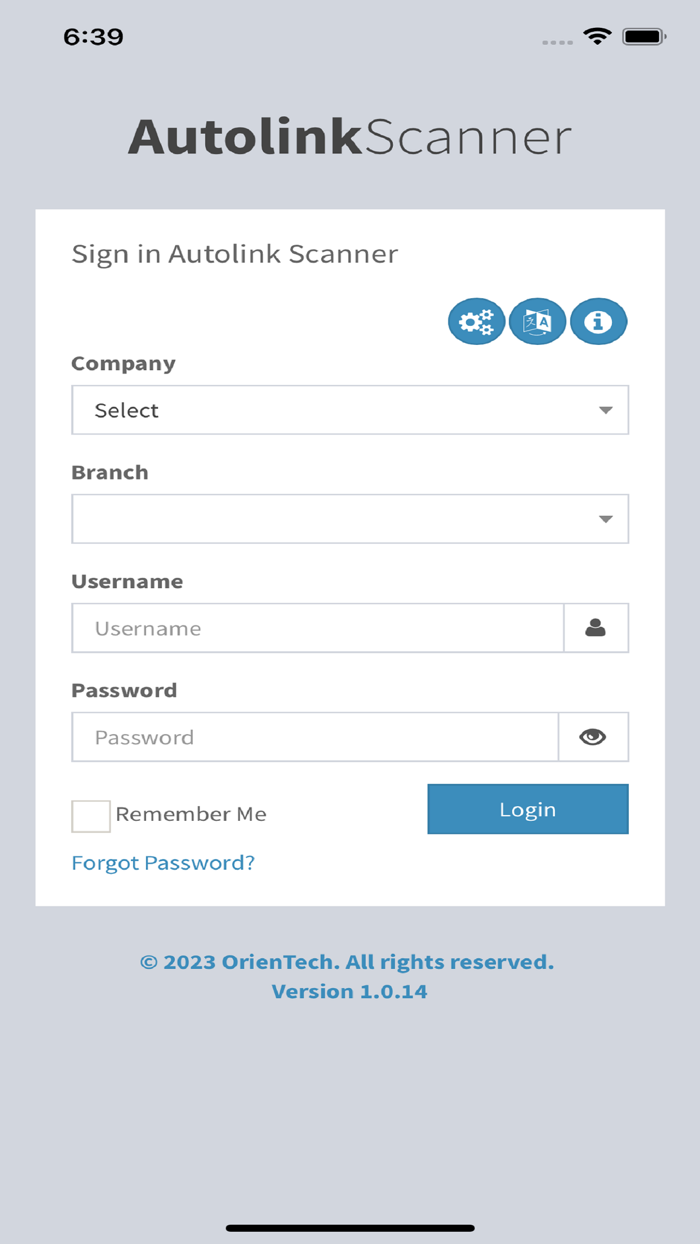
Task: Click the Company dropdown arrow
Action: [x=605, y=410]
